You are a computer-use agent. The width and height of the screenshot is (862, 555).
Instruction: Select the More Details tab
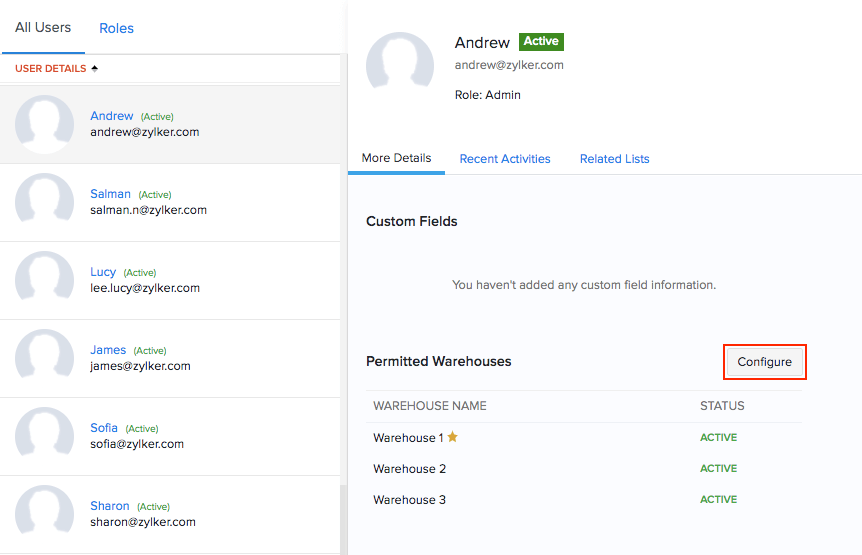pos(396,158)
